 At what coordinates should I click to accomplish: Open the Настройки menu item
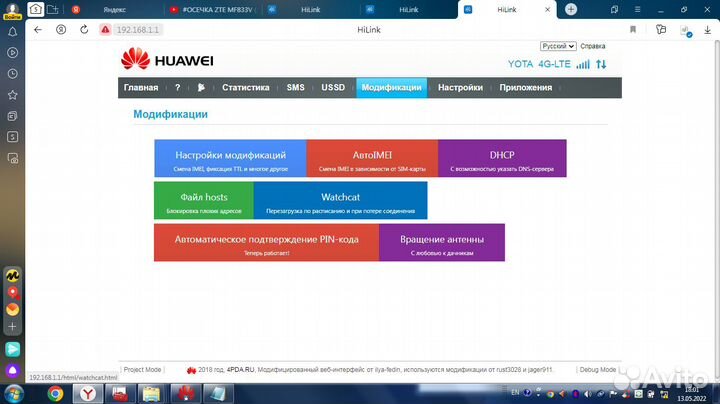pyautogui.click(x=460, y=88)
